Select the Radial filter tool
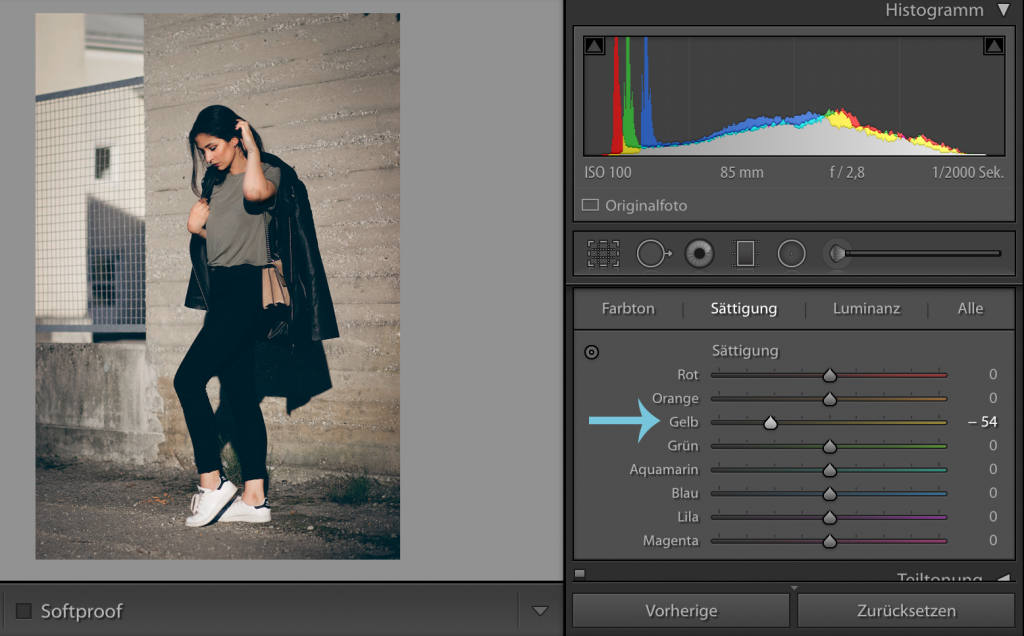 [x=791, y=253]
